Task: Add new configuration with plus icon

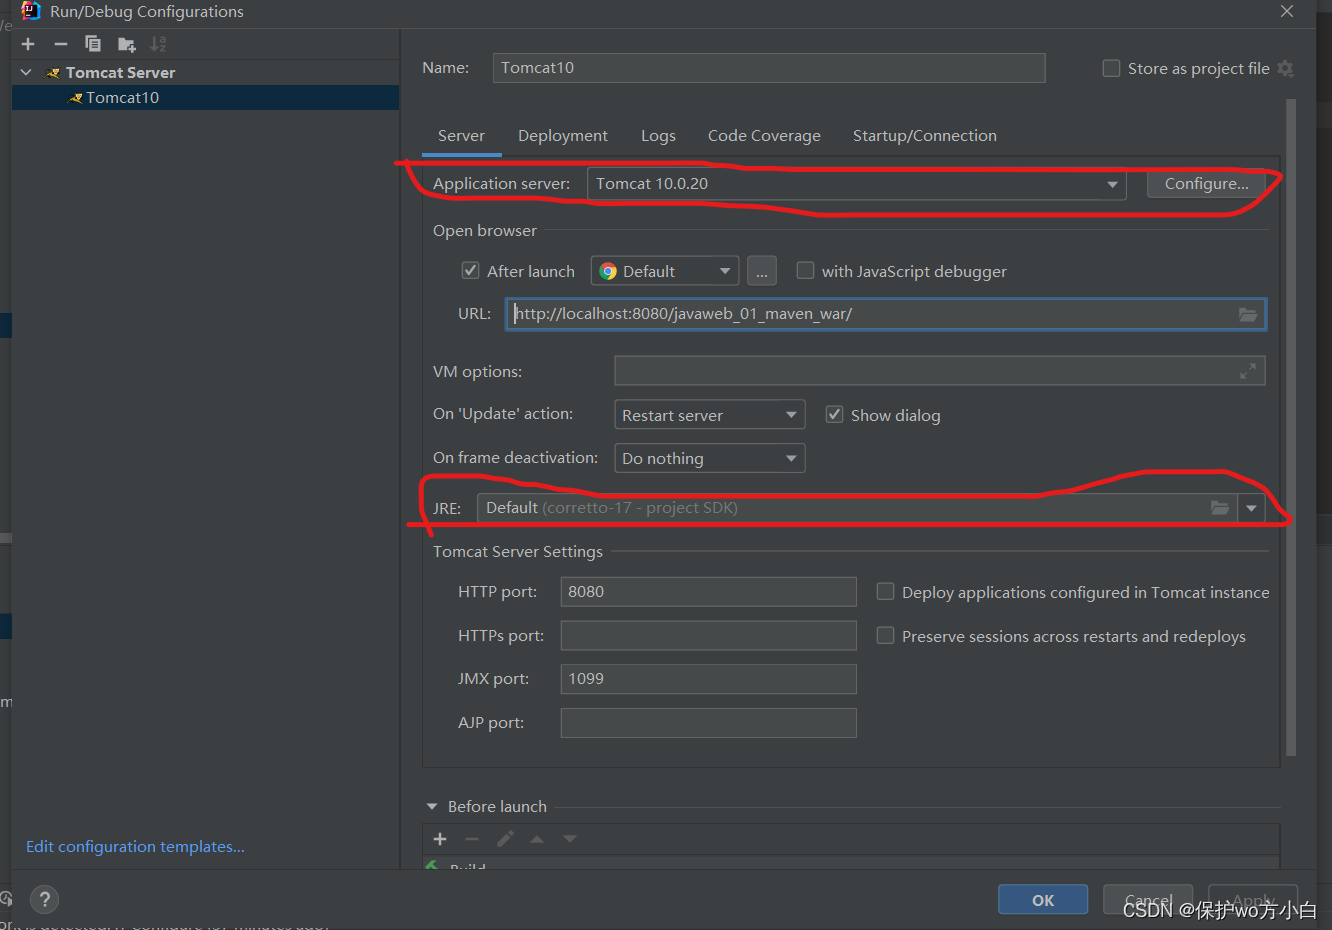Action: 28,44
